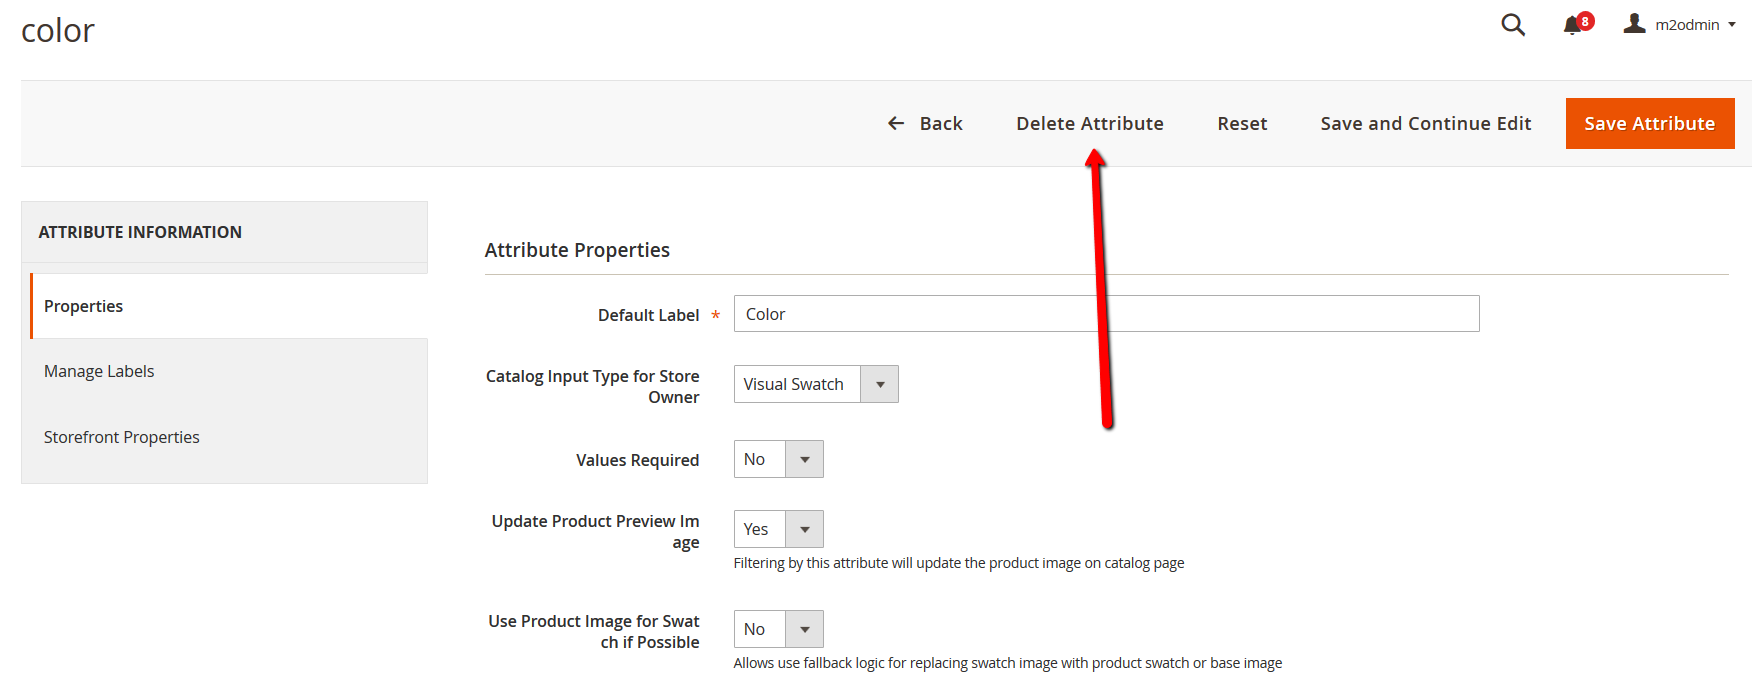Image resolution: width=1753 pixels, height=675 pixels.
Task: Open the m2odmin account menu
Action: pos(1680,24)
